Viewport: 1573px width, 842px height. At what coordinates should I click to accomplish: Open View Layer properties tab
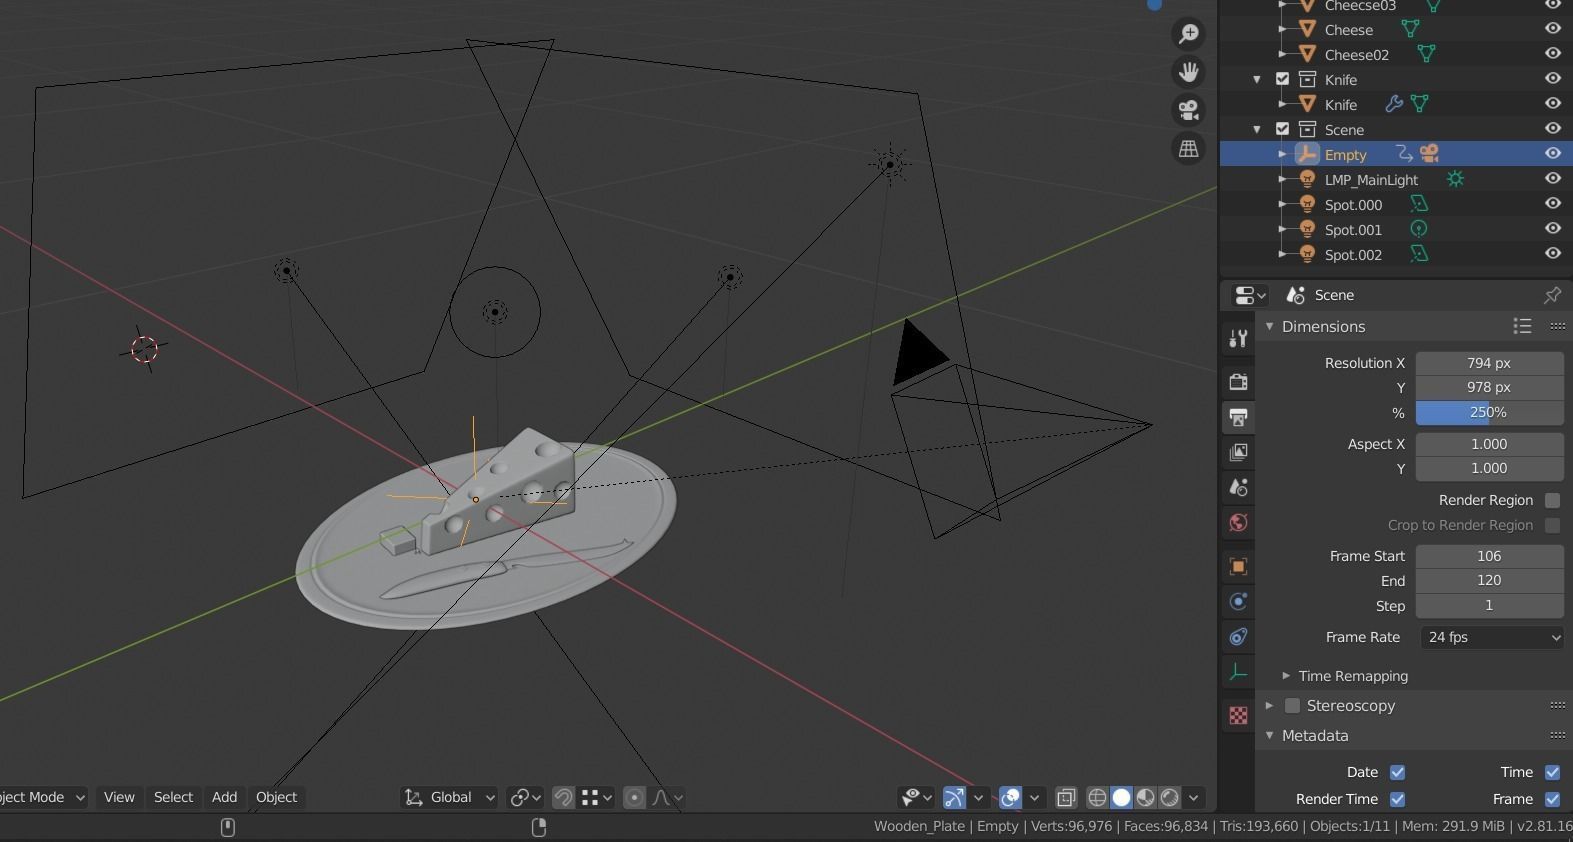coord(1238,452)
